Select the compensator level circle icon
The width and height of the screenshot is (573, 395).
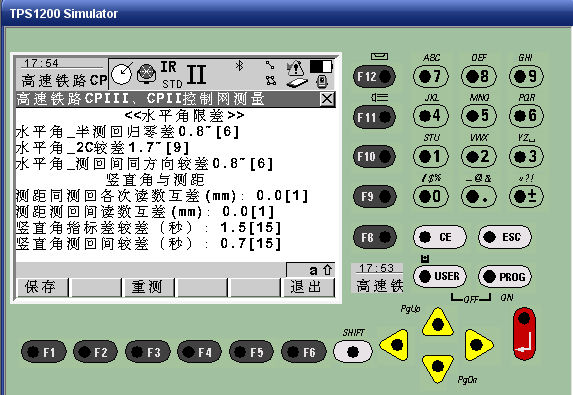pos(122,74)
